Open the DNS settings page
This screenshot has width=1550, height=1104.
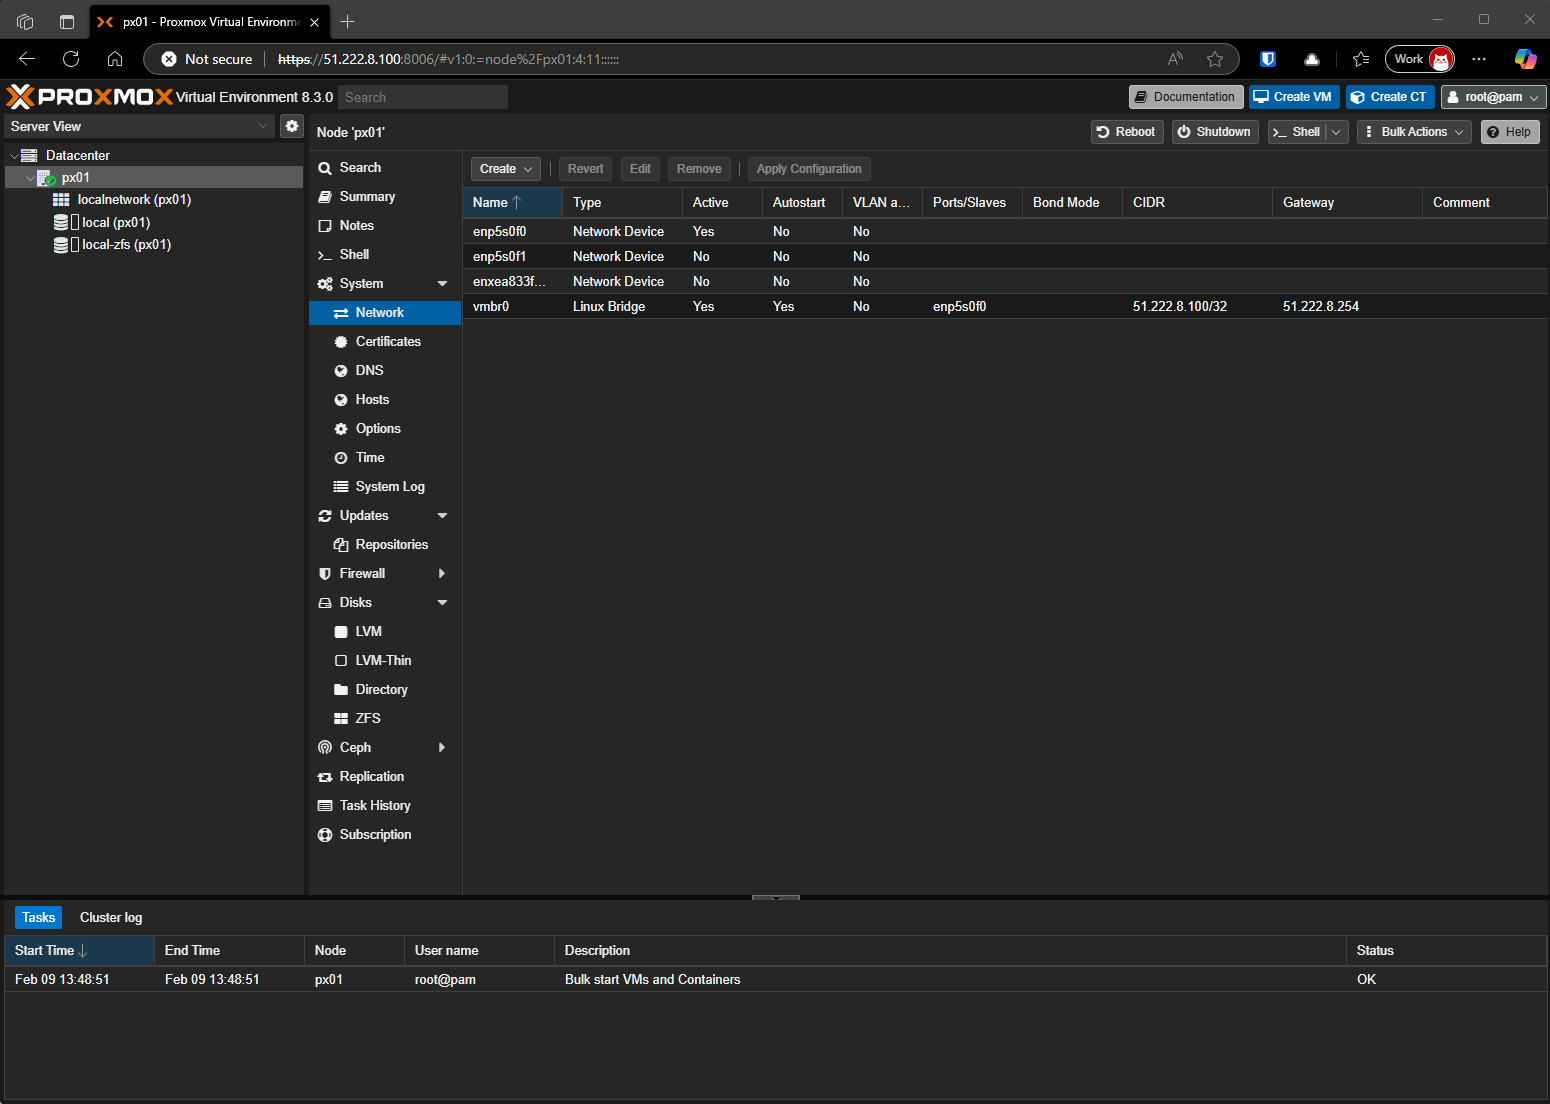(x=369, y=371)
